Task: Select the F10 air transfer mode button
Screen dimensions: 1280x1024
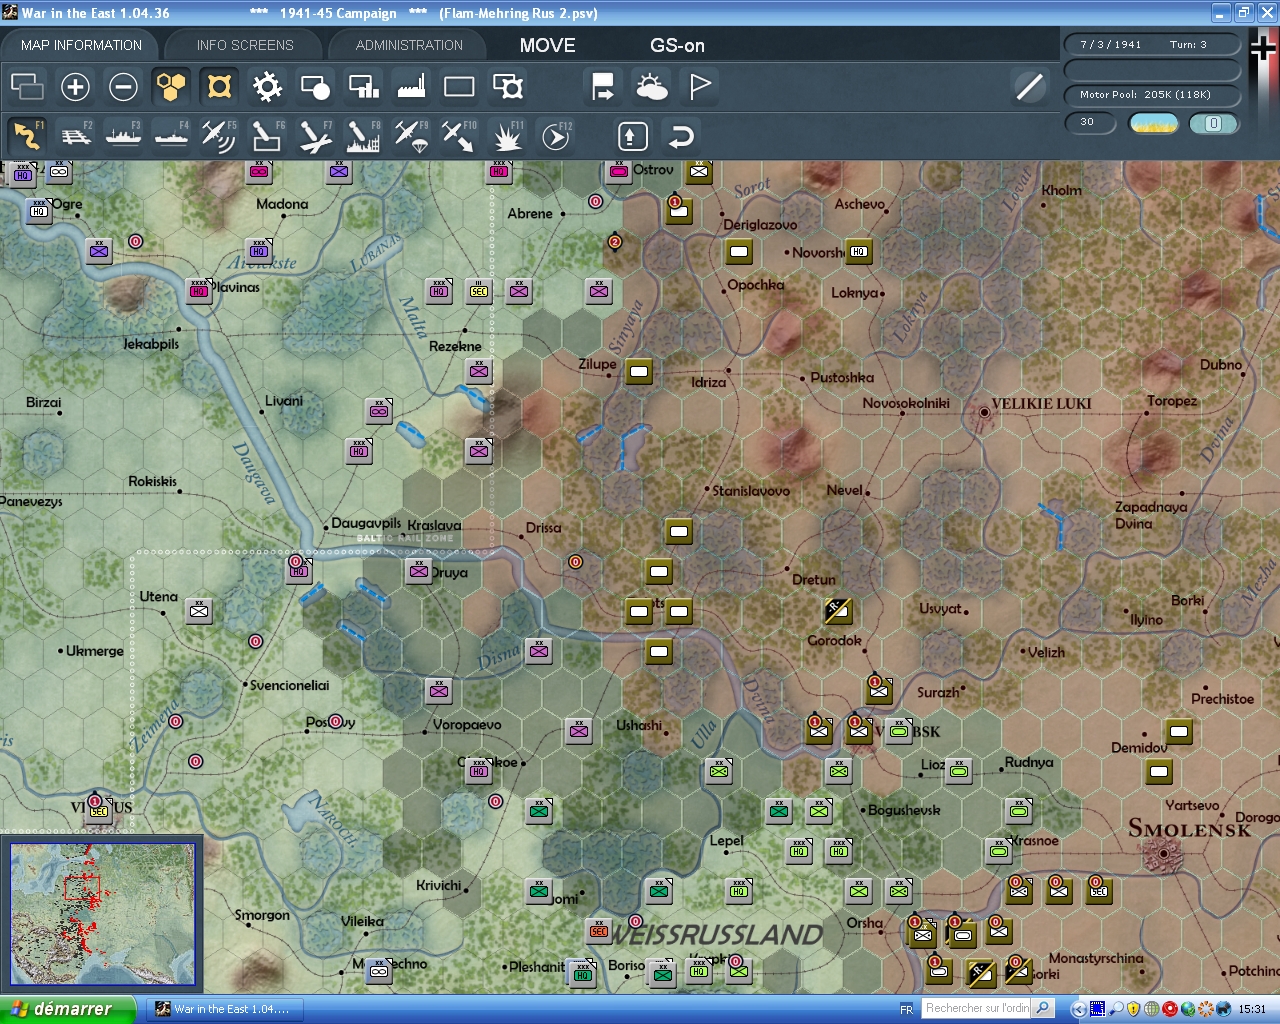Action: [x=459, y=135]
